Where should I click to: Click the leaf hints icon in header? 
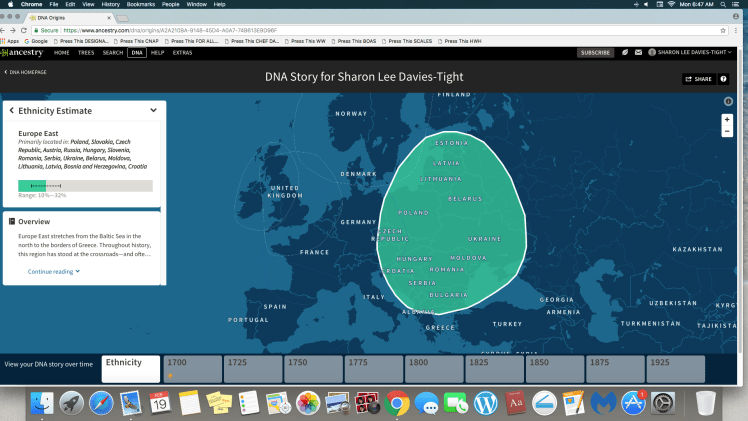(x=623, y=52)
